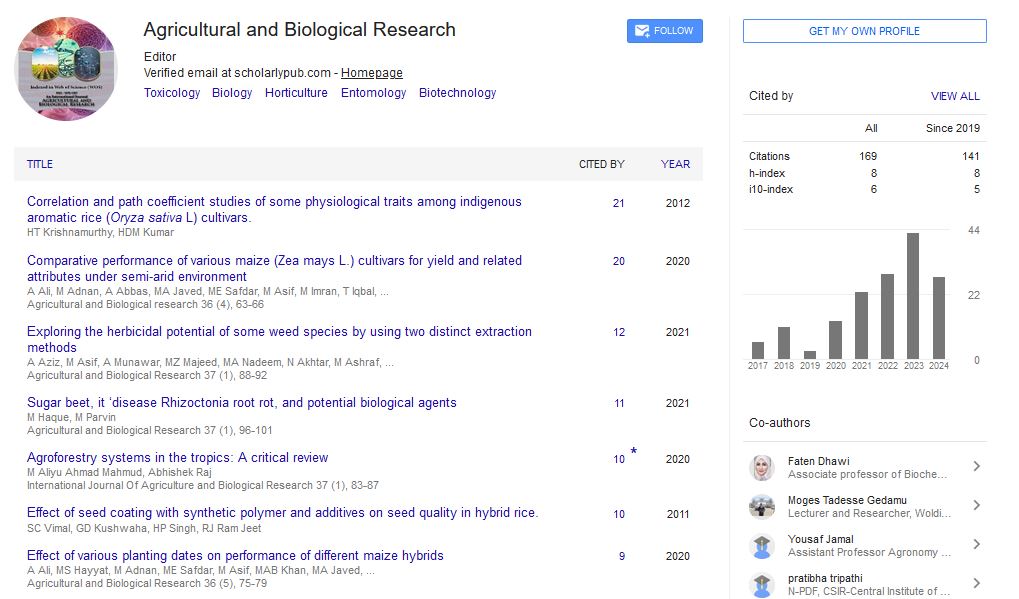Image resolution: width=1019 pixels, height=599 pixels.
Task: Select the Toxicology interest tag
Action: [x=172, y=93]
